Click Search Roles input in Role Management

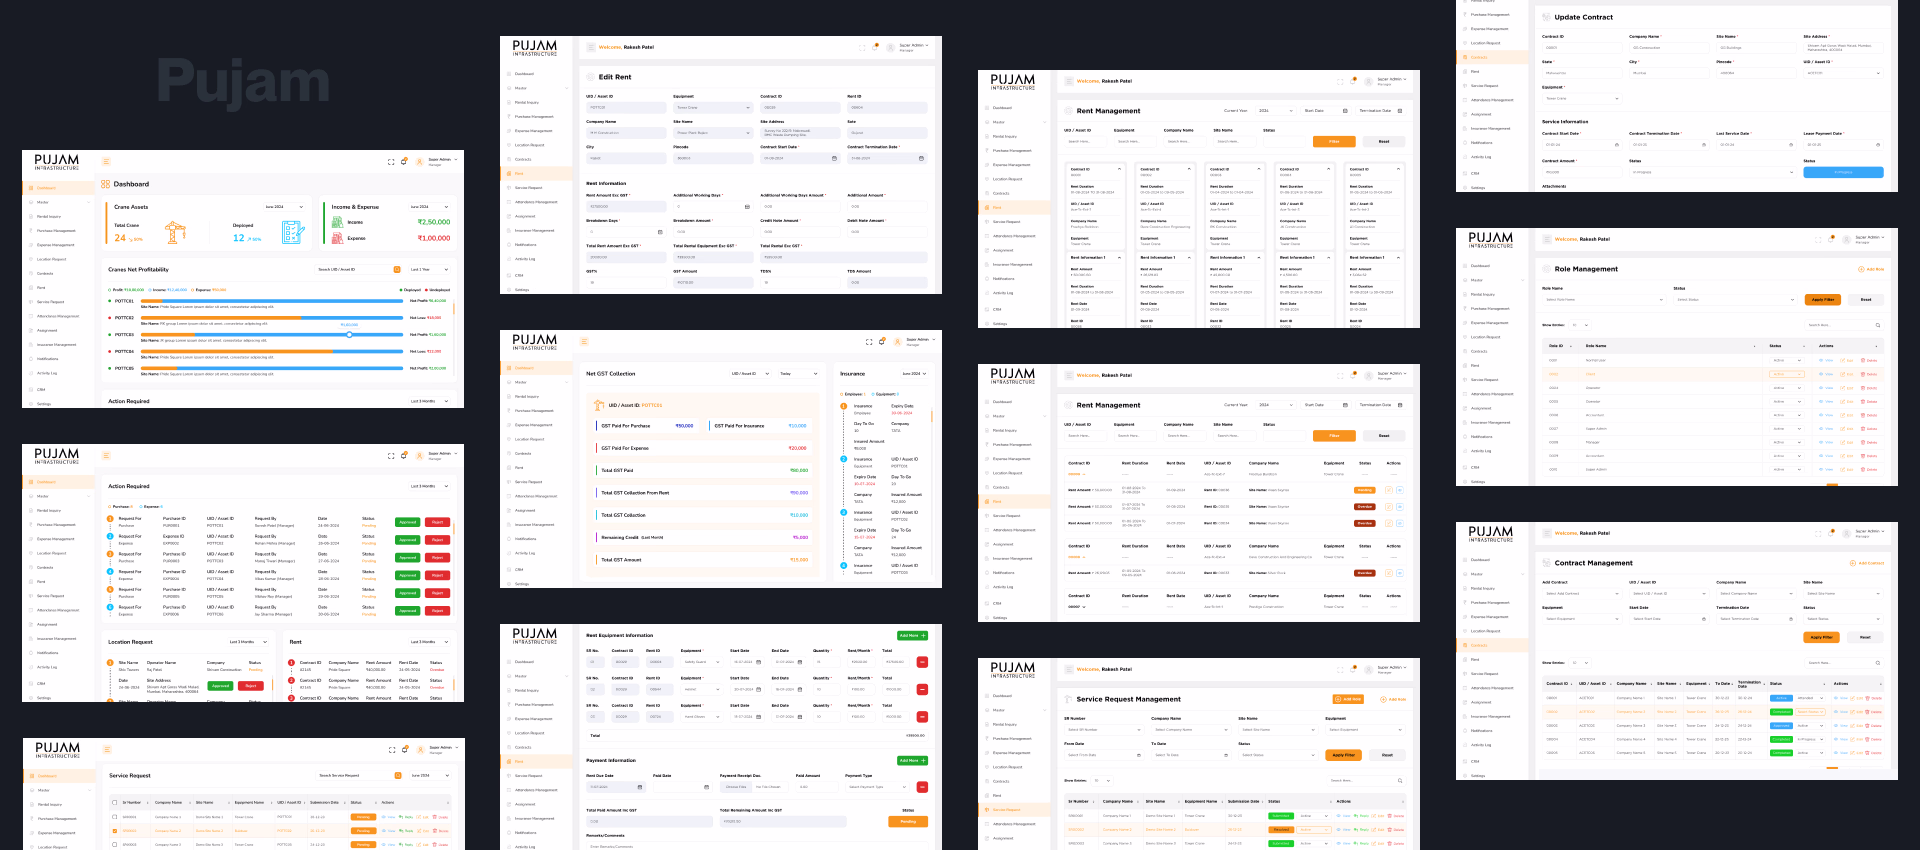pos(1844,325)
